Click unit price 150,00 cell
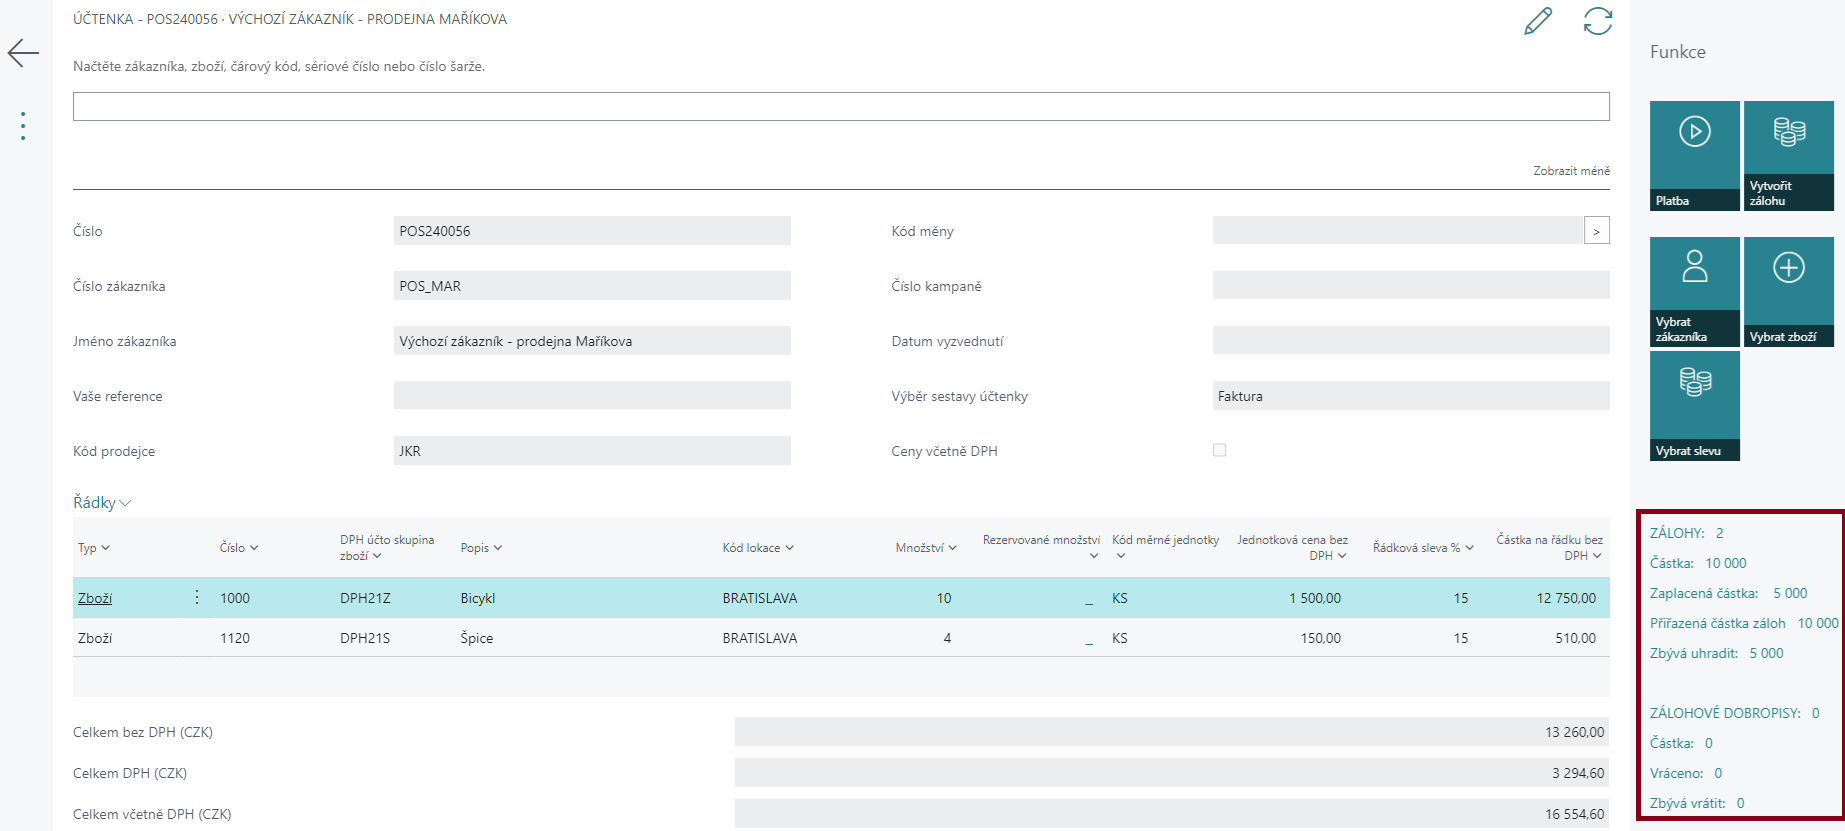Screen dimensions: 1845x831 click(x=1321, y=638)
